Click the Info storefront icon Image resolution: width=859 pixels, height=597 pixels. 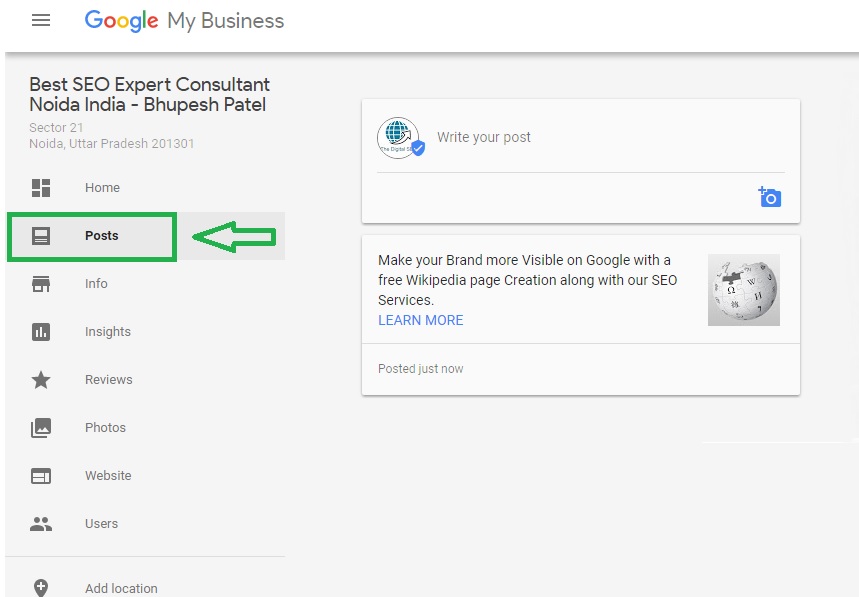click(41, 284)
